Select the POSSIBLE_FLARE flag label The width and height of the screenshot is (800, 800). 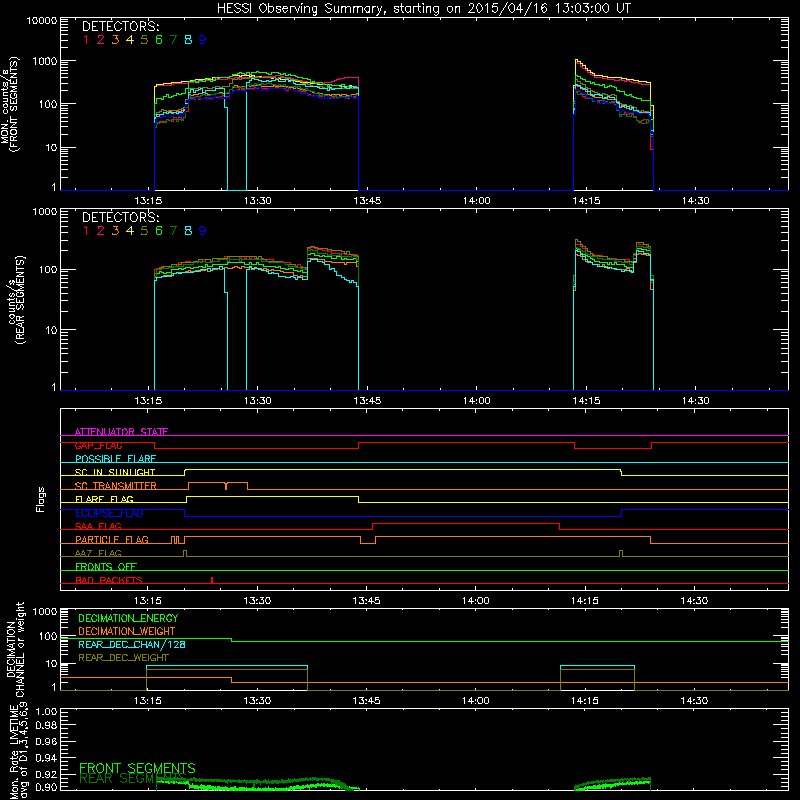[115, 459]
